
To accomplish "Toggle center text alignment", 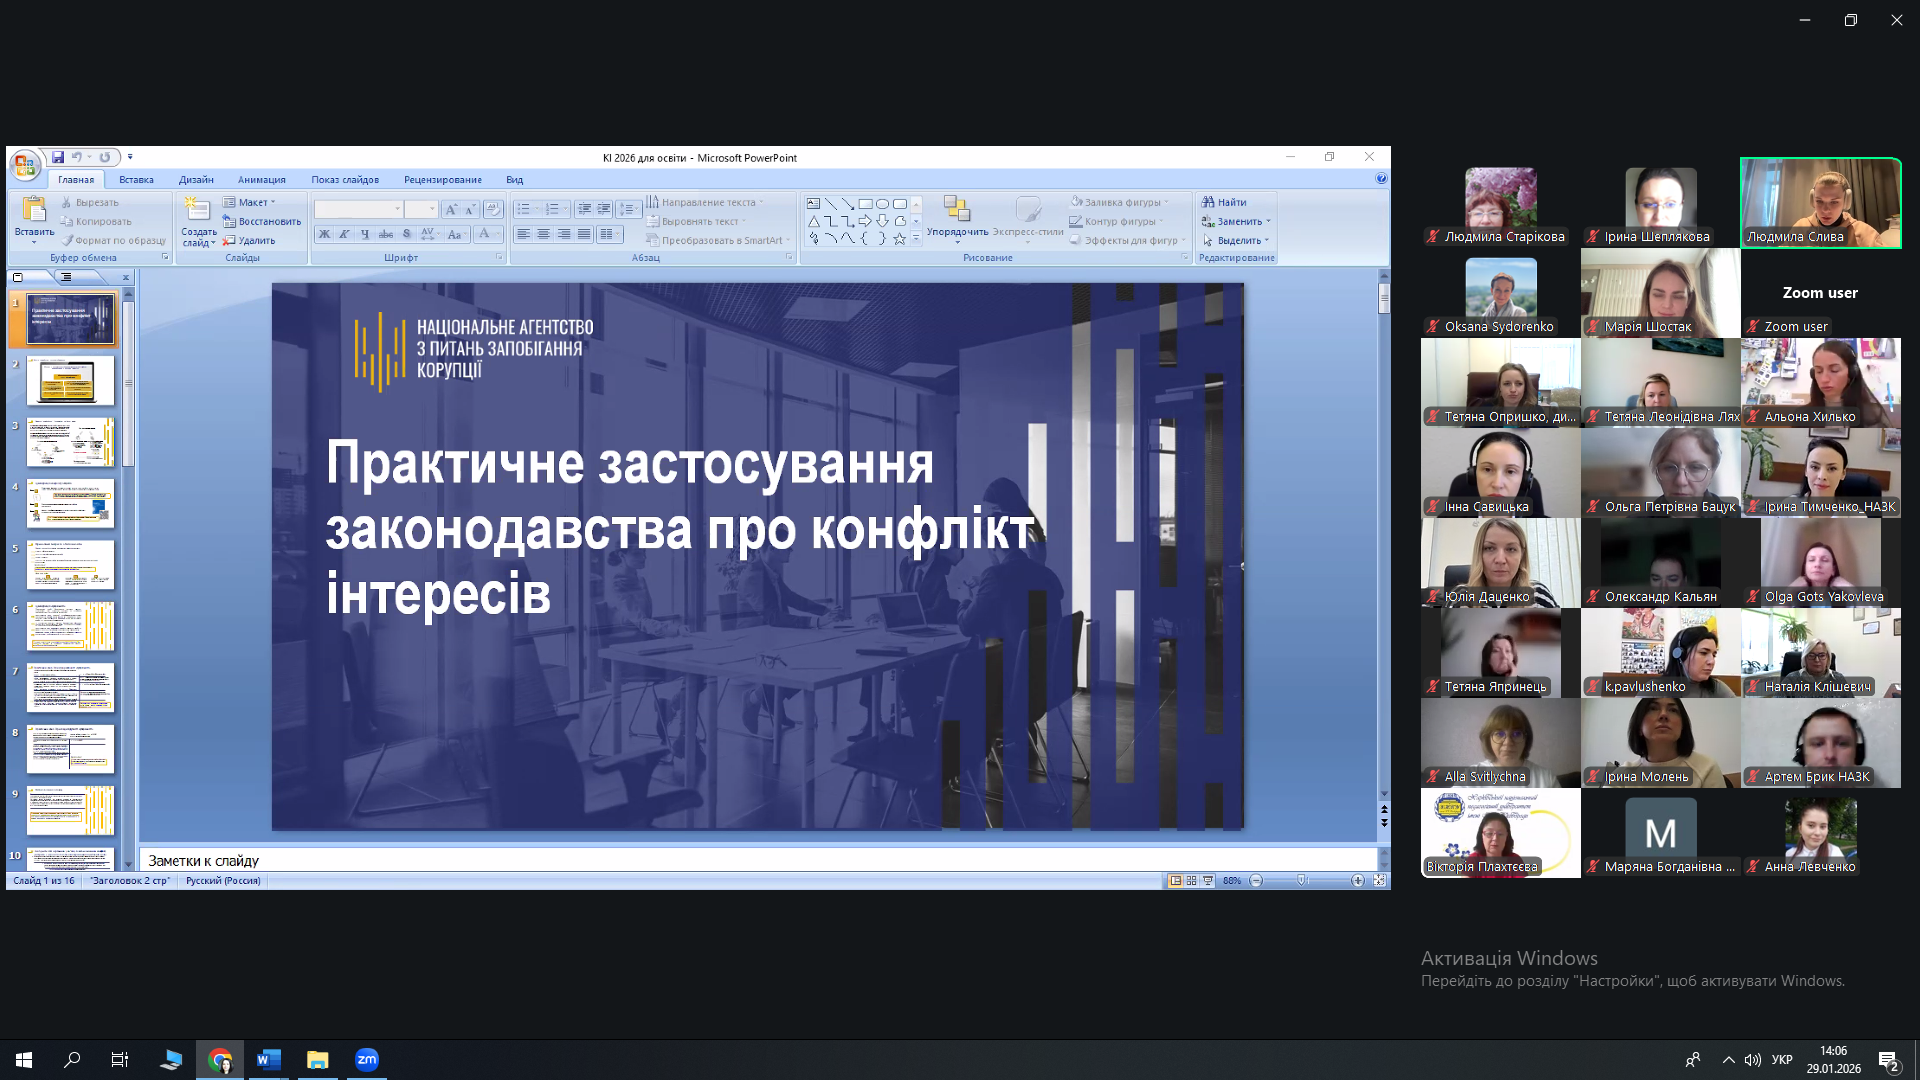I will 543,234.
